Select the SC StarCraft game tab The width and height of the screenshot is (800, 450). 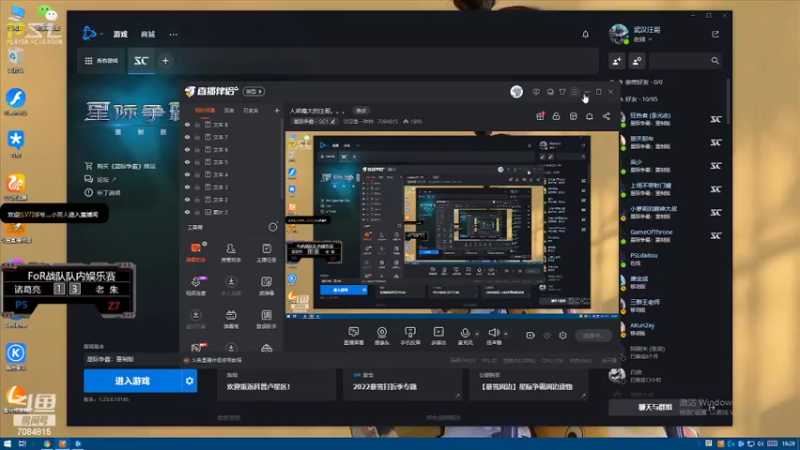tap(141, 61)
